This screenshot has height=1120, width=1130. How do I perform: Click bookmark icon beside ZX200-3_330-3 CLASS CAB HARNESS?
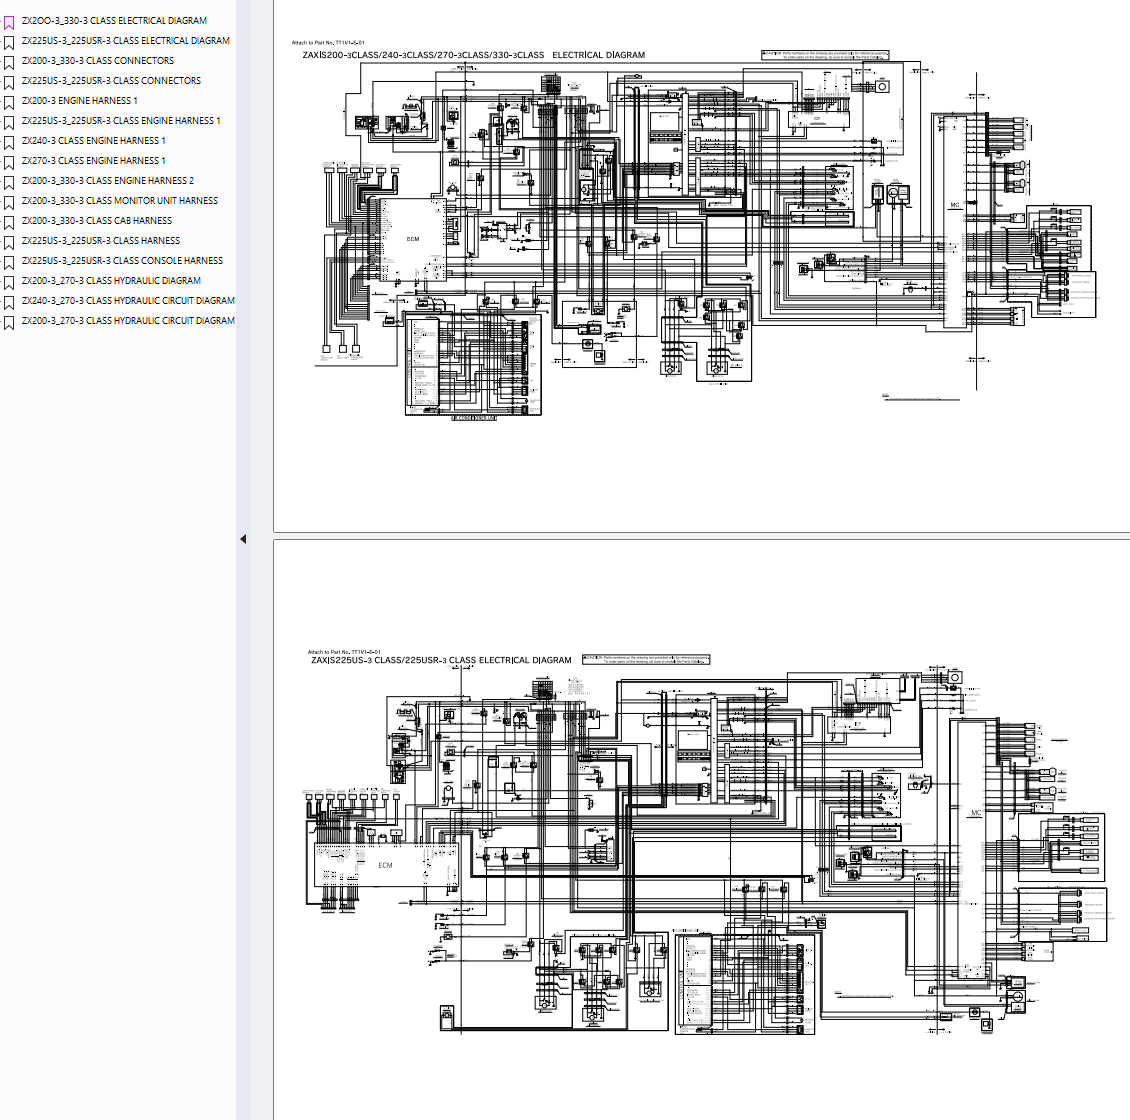coord(9,223)
